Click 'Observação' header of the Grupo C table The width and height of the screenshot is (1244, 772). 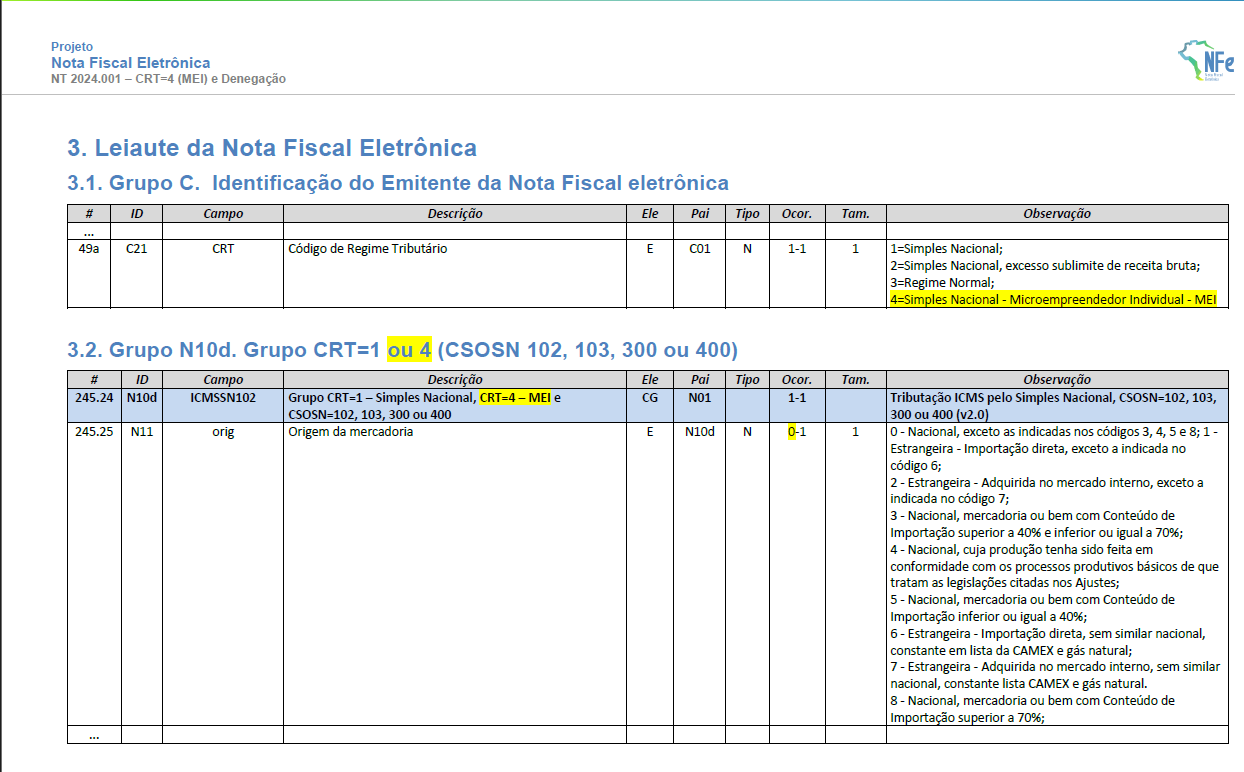click(x=1057, y=213)
